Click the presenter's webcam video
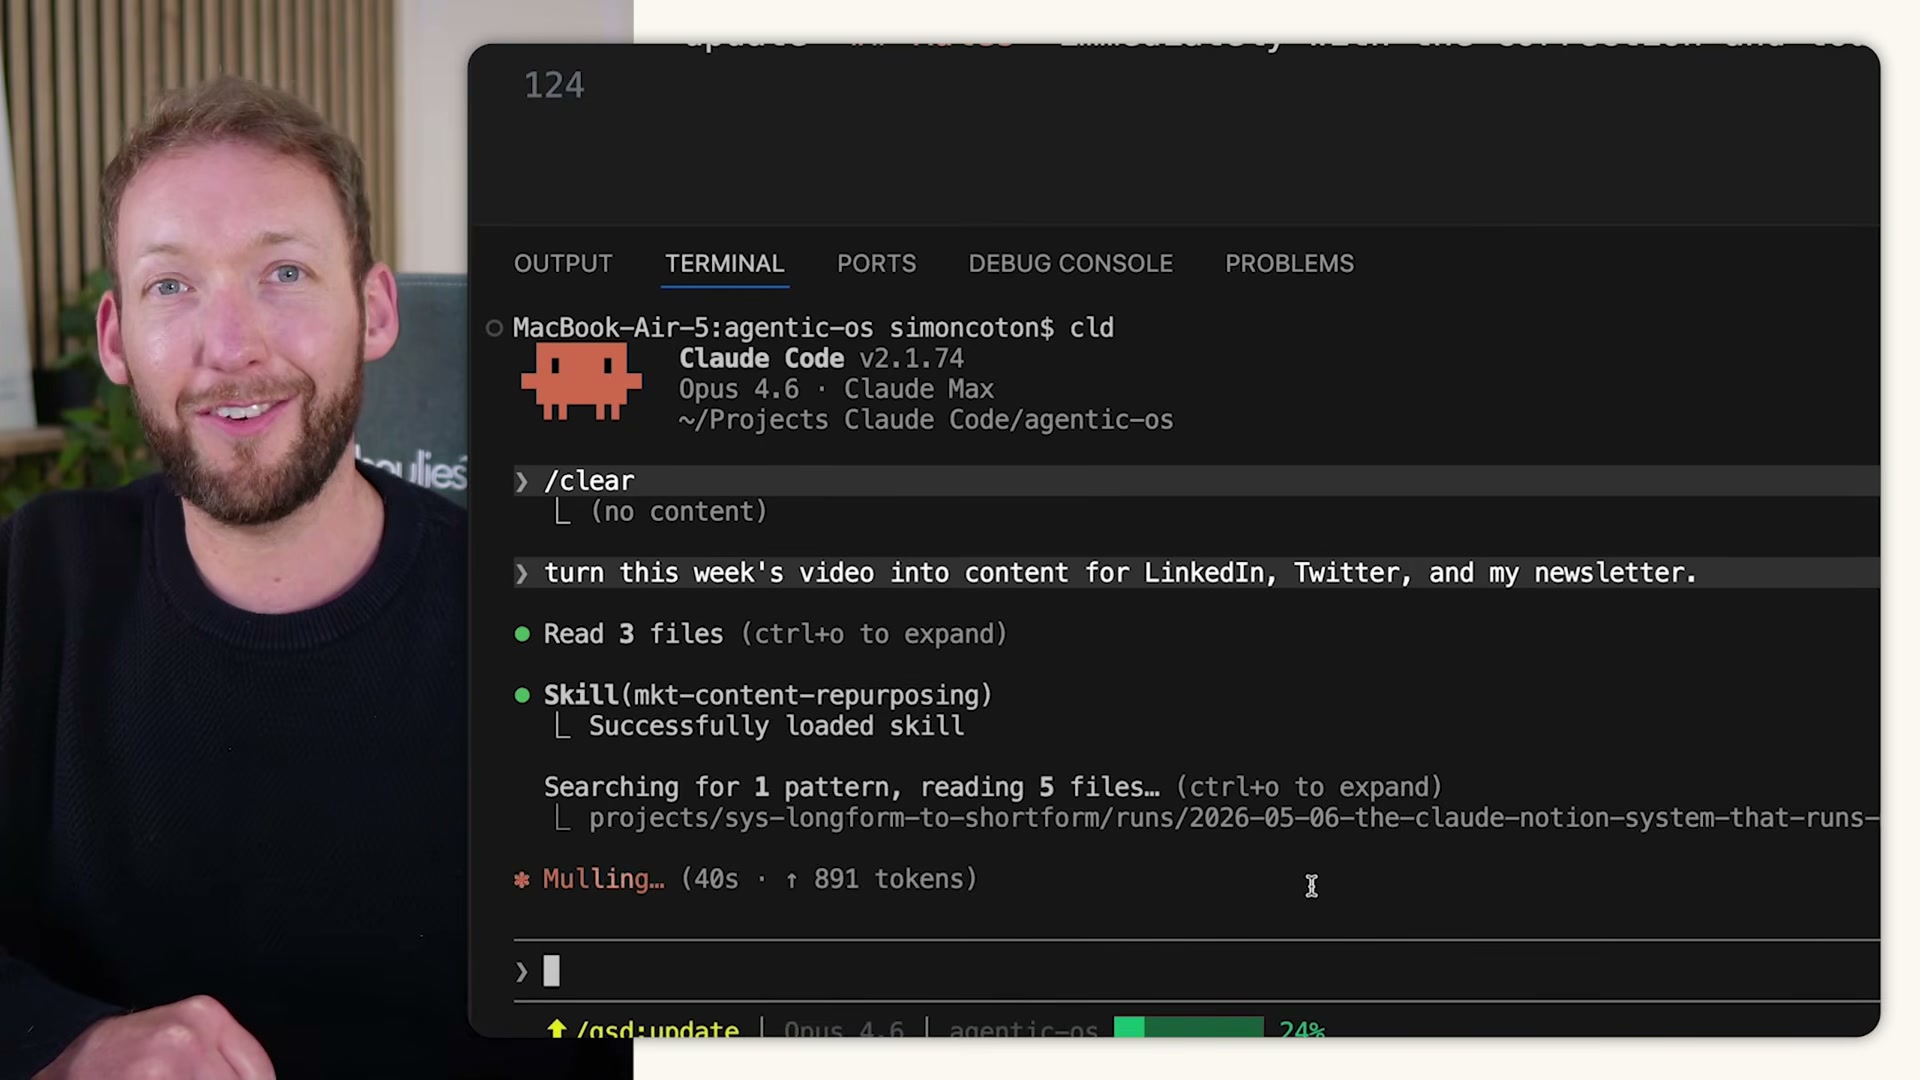Viewport: 1920px width, 1080px height. [x=234, y=540]
